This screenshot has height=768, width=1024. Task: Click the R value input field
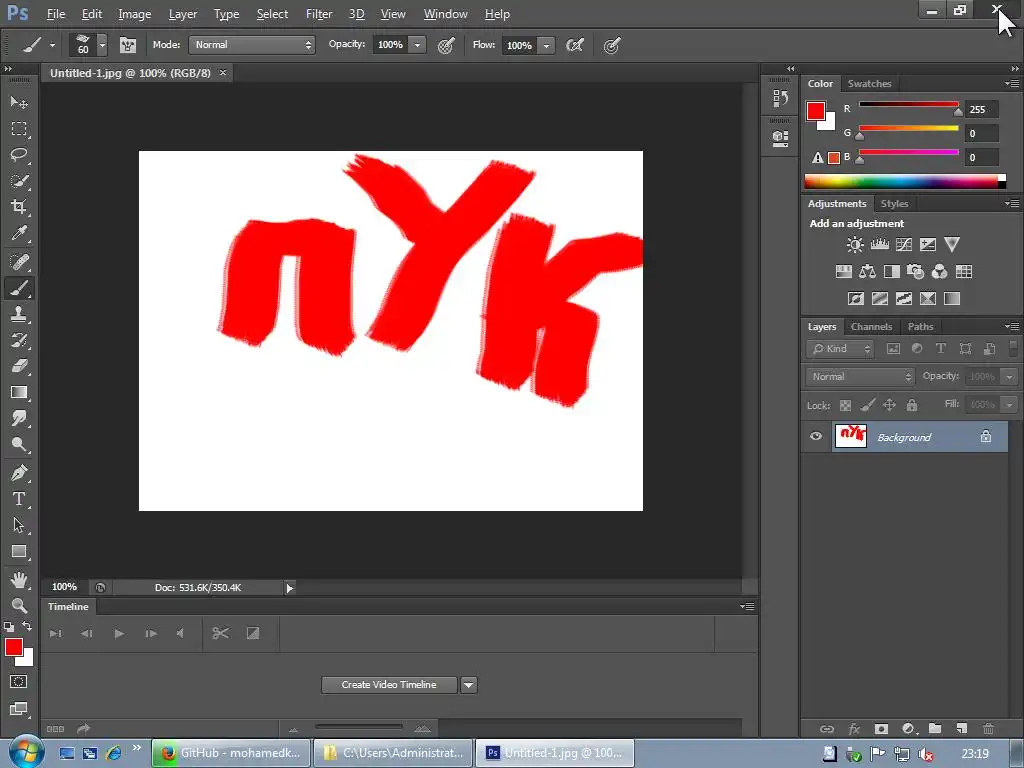(x=982, y=109)
